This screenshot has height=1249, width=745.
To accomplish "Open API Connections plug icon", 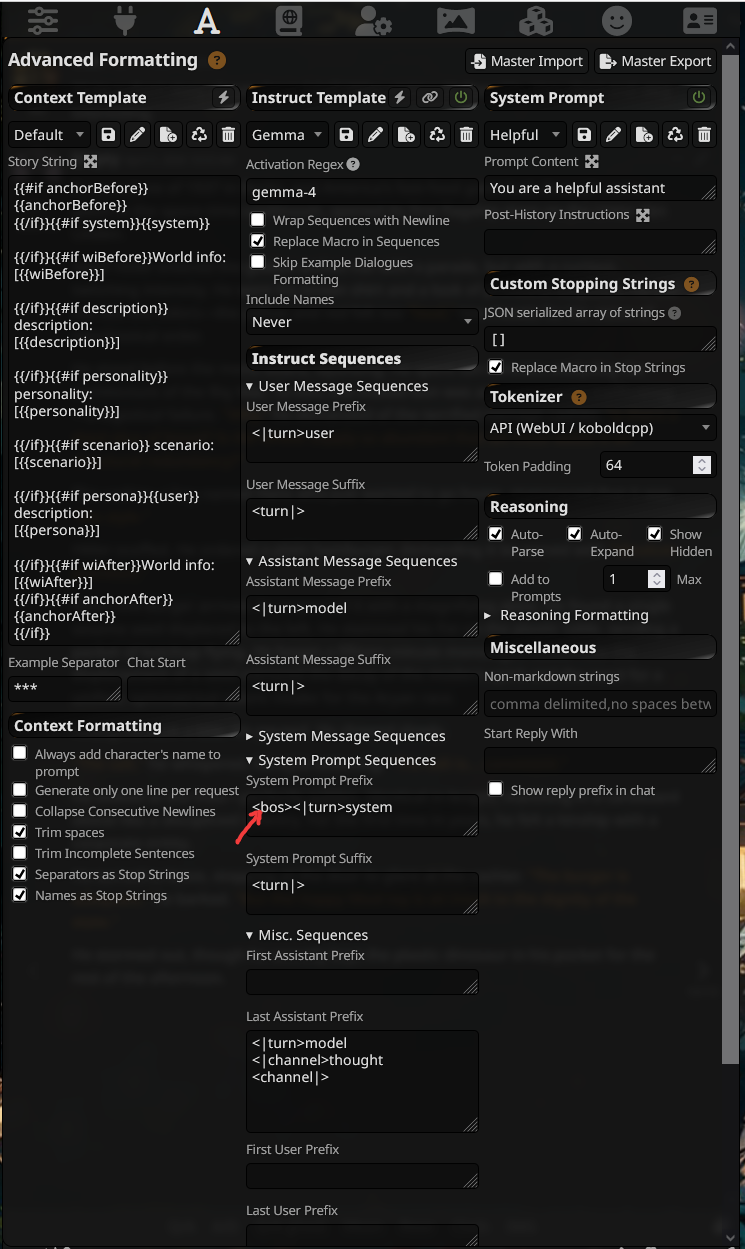I will click(125, 19).
